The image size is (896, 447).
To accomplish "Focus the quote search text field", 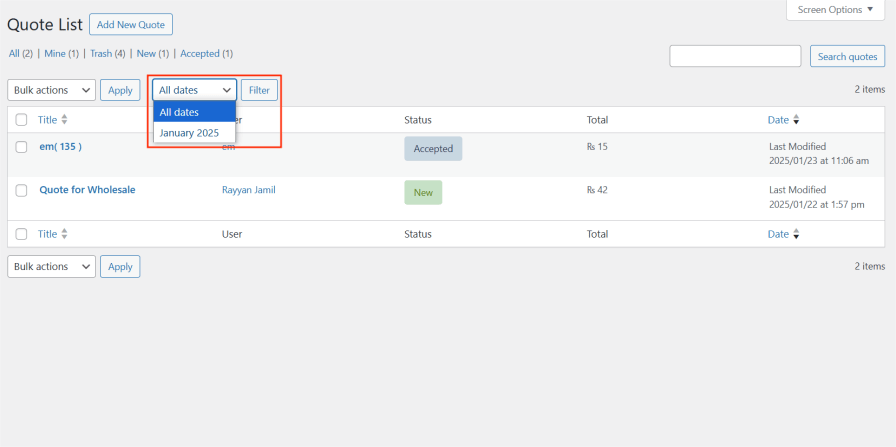I will click(x=735, y=57).
